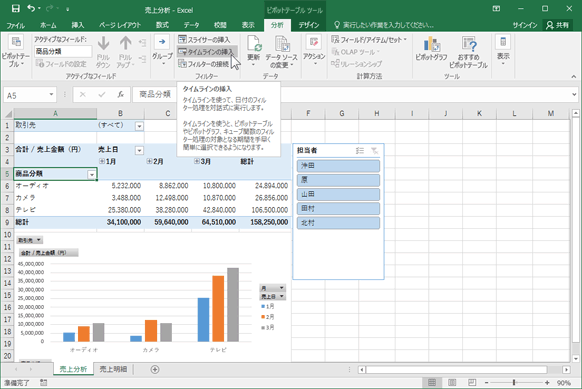
Task: Toggle slicer item 北村
Action: 338,223
